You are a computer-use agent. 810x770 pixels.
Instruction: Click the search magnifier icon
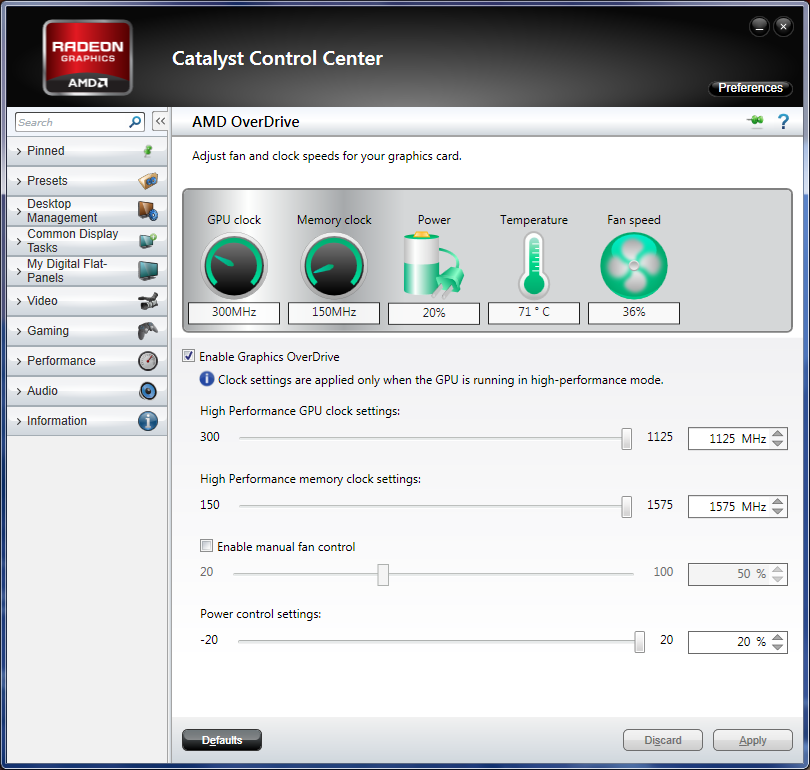pyautogui.click(x=135, y=122)
